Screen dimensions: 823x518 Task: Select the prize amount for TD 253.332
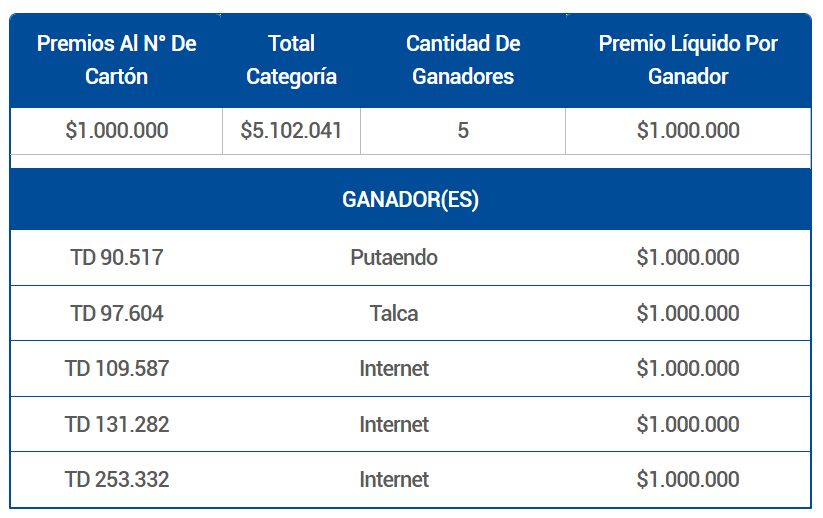pos(688,480)
